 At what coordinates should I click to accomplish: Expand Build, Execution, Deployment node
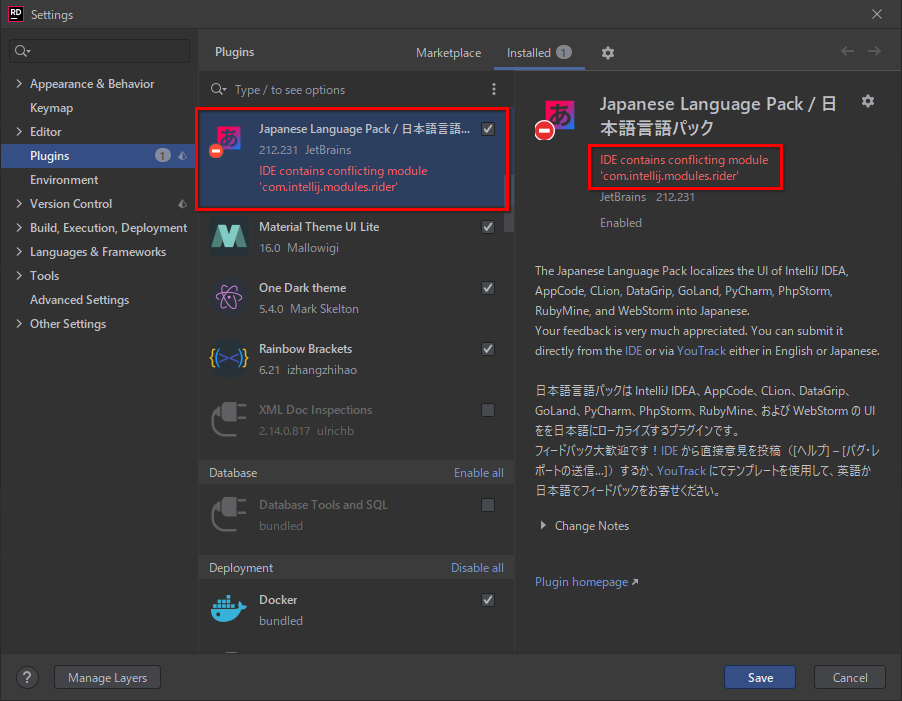coord(19,228)
